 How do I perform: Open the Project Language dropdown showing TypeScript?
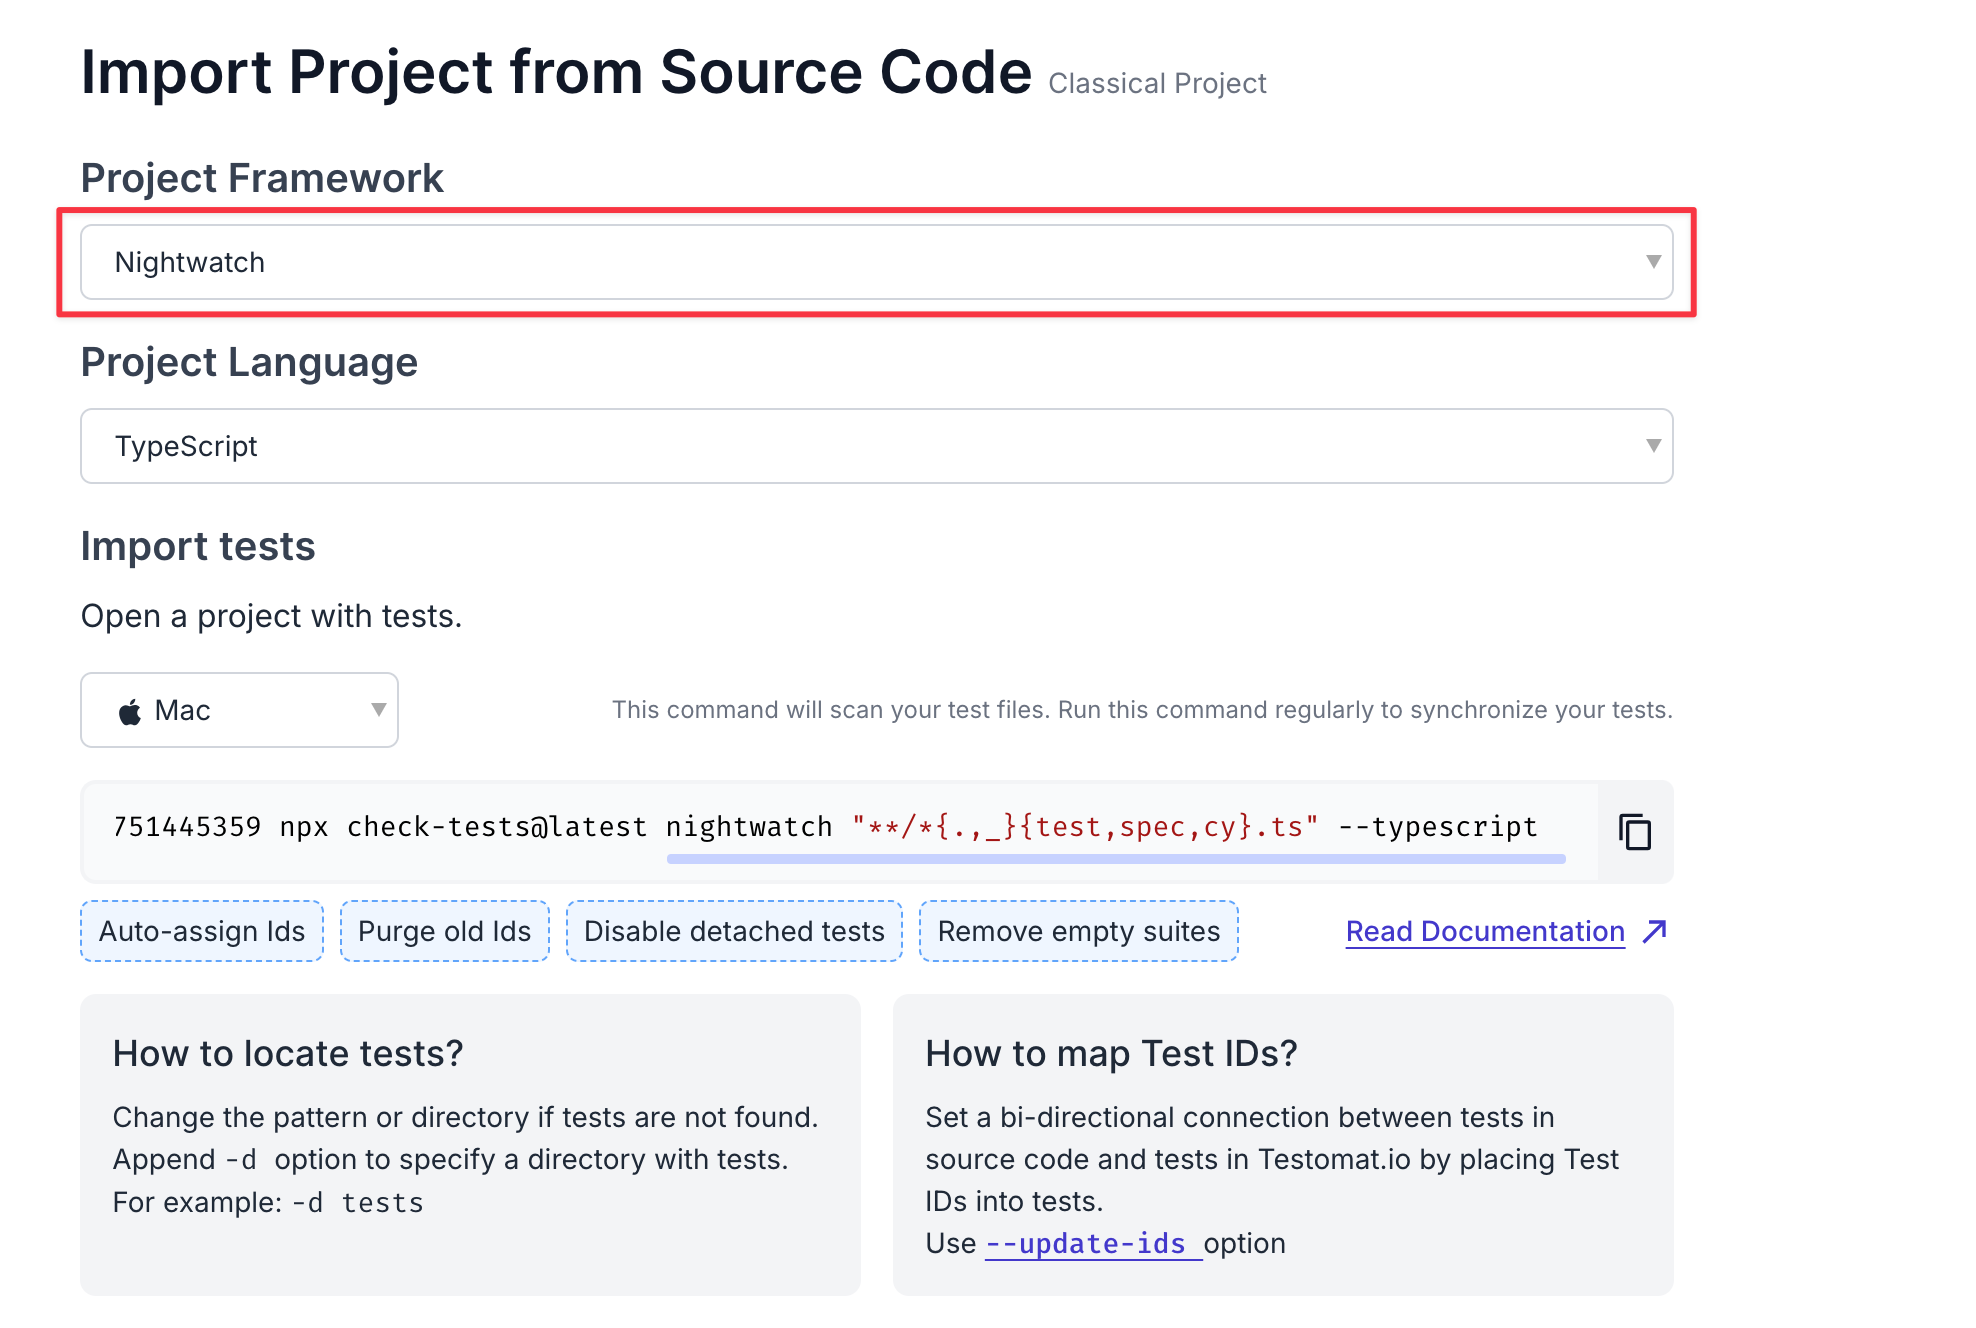(876, 446)
